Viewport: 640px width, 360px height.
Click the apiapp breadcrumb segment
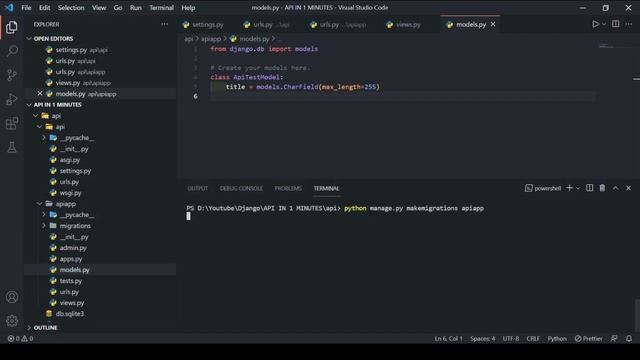tap(211, 39)
